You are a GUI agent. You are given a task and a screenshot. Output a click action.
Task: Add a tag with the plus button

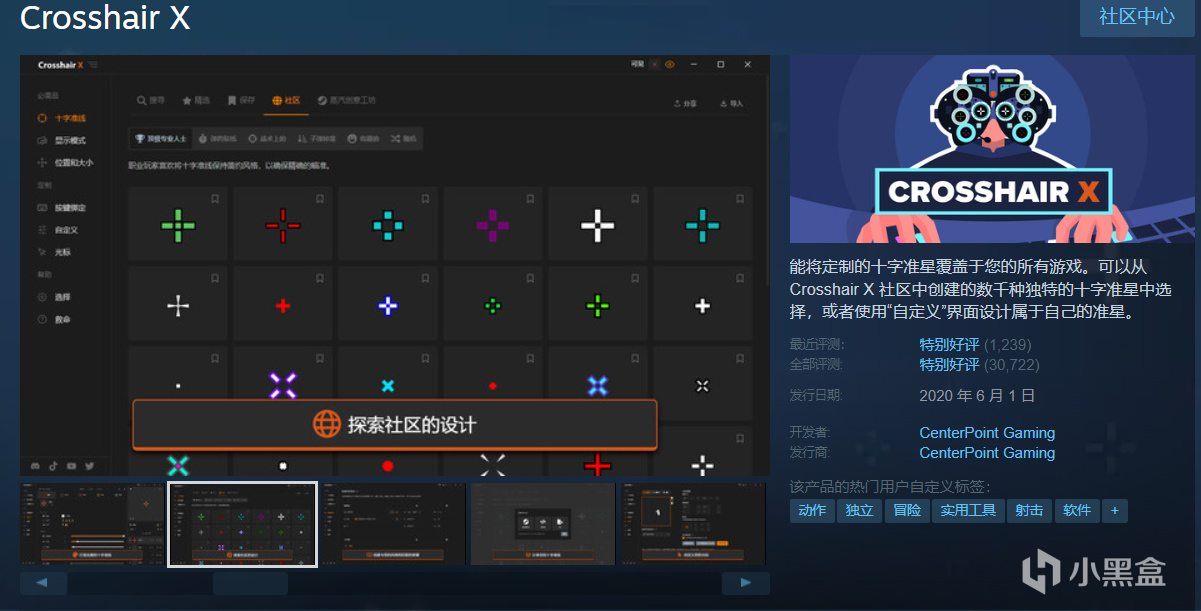tap(1114, 510)
